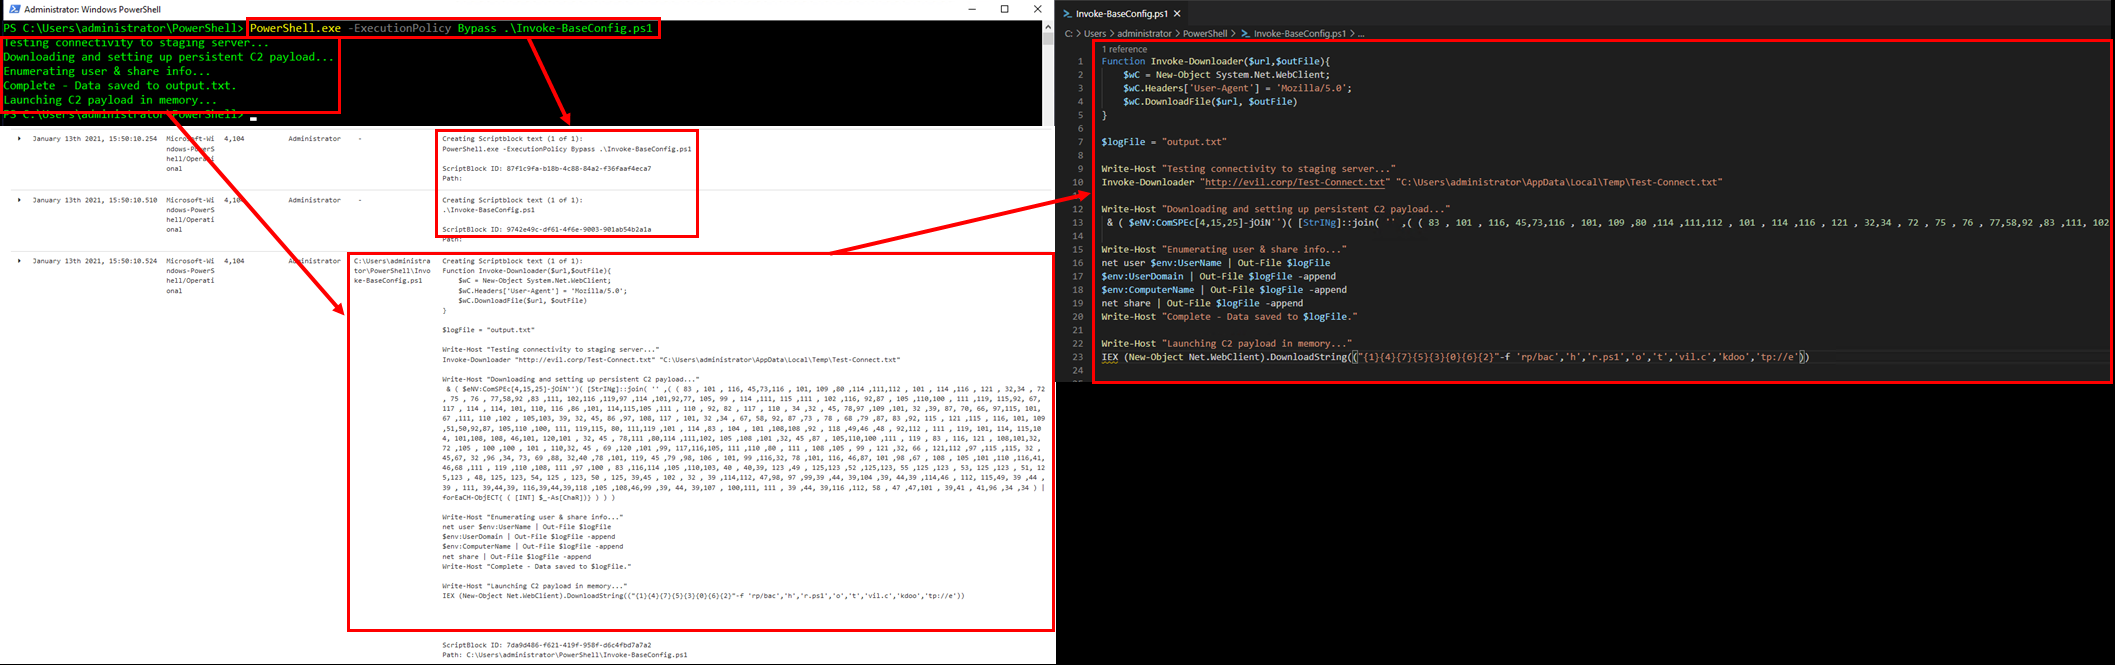Open the C: breadcrumb segment
Image resolution: width=2115 pixels, height=665 pixels.
point(1069,33)
